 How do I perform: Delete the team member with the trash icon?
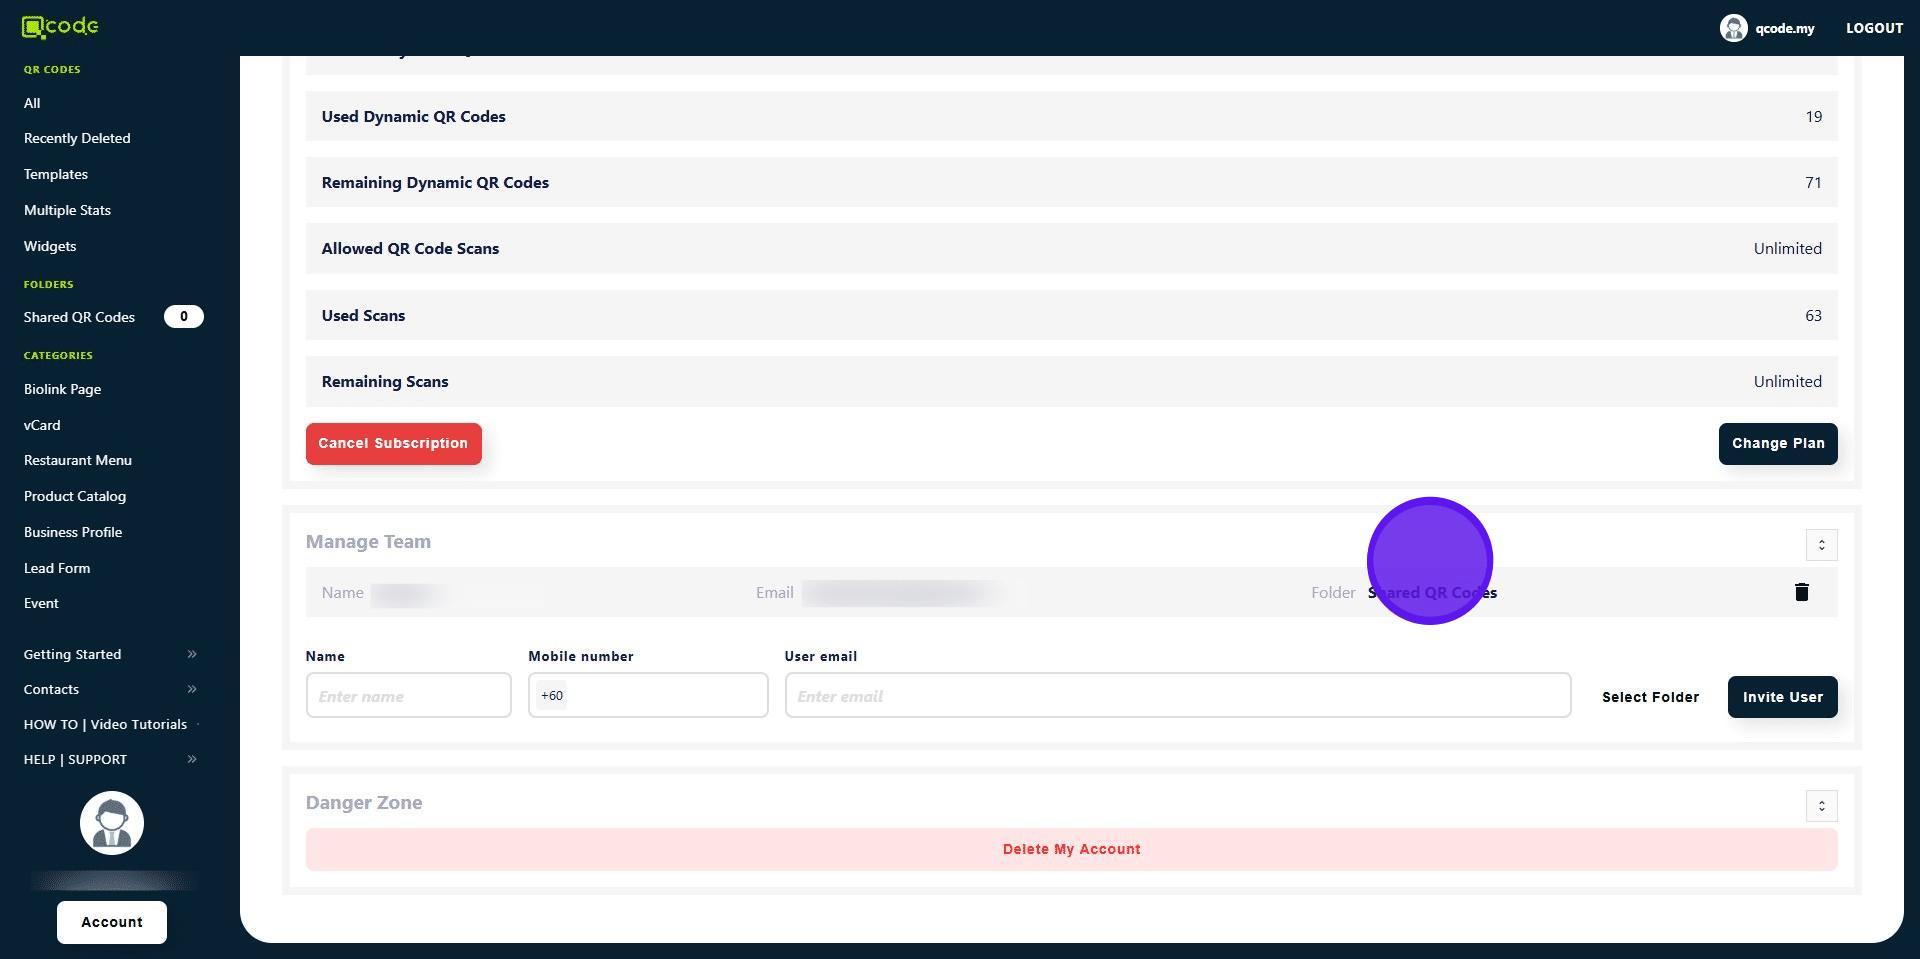[1801, 592]
